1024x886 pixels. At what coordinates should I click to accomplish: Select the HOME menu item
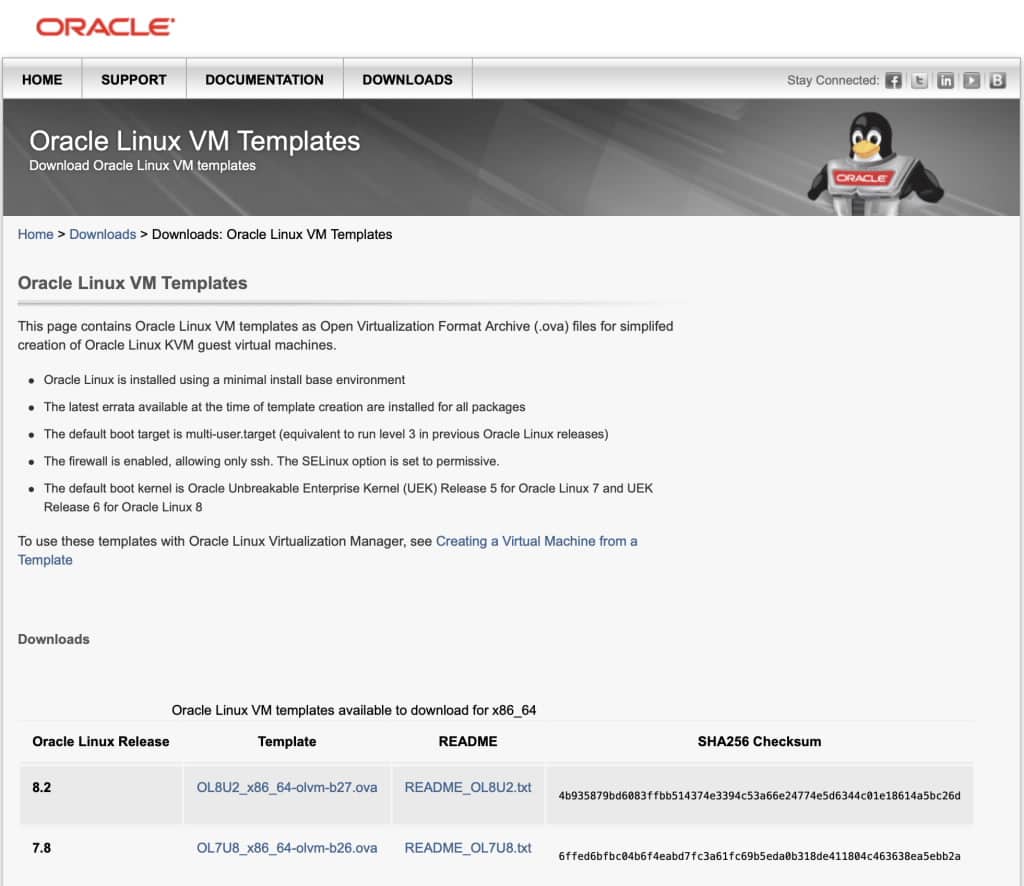click(42, 79)
